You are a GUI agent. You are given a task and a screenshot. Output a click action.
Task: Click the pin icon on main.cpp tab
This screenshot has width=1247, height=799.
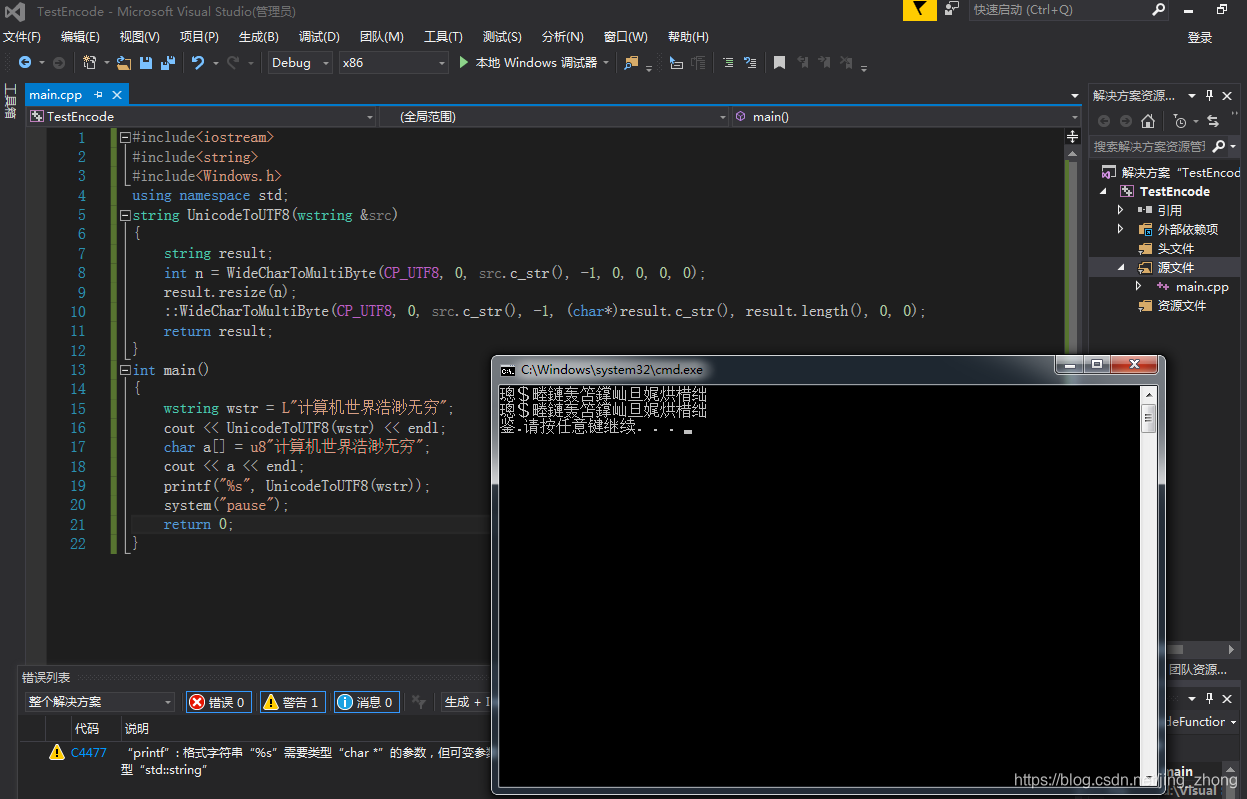(x=98, y=94)
